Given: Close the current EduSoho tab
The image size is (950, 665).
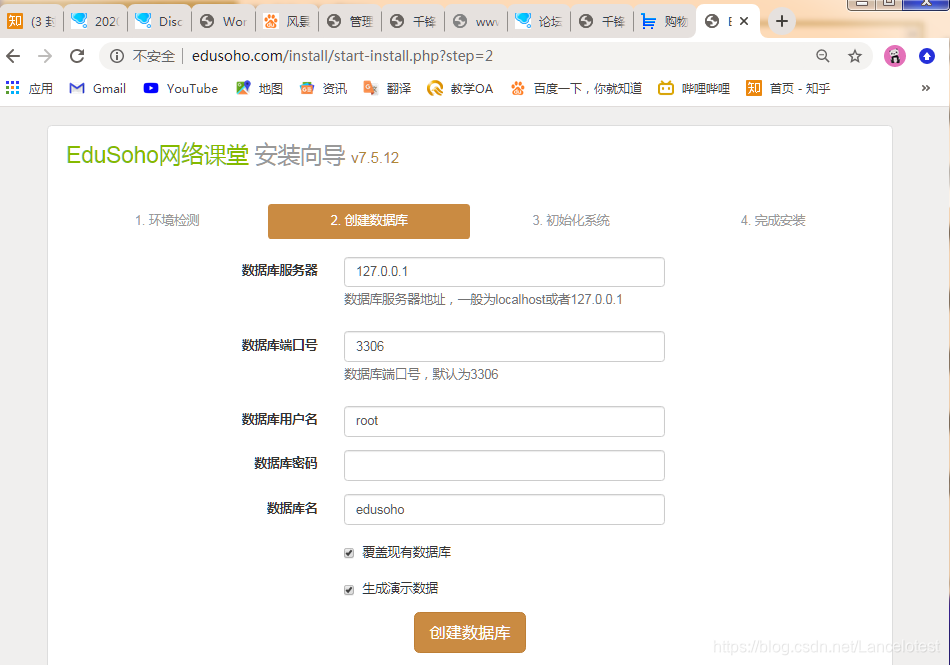Looking at the screenshot, I should click(744, 21).
